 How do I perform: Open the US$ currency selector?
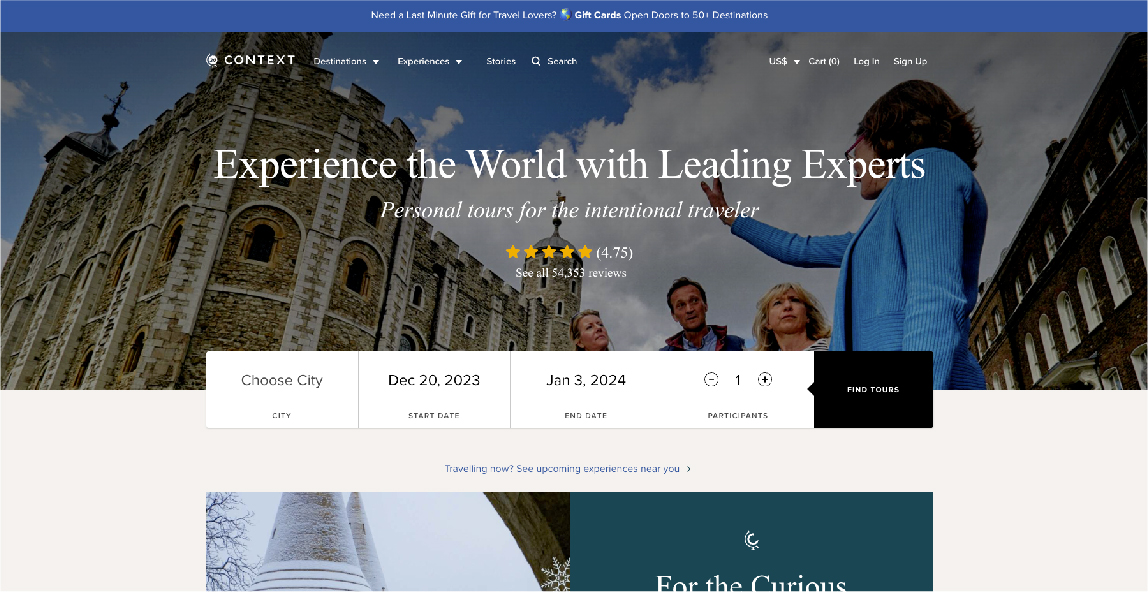pyautogui.click(x=781, y=61)
